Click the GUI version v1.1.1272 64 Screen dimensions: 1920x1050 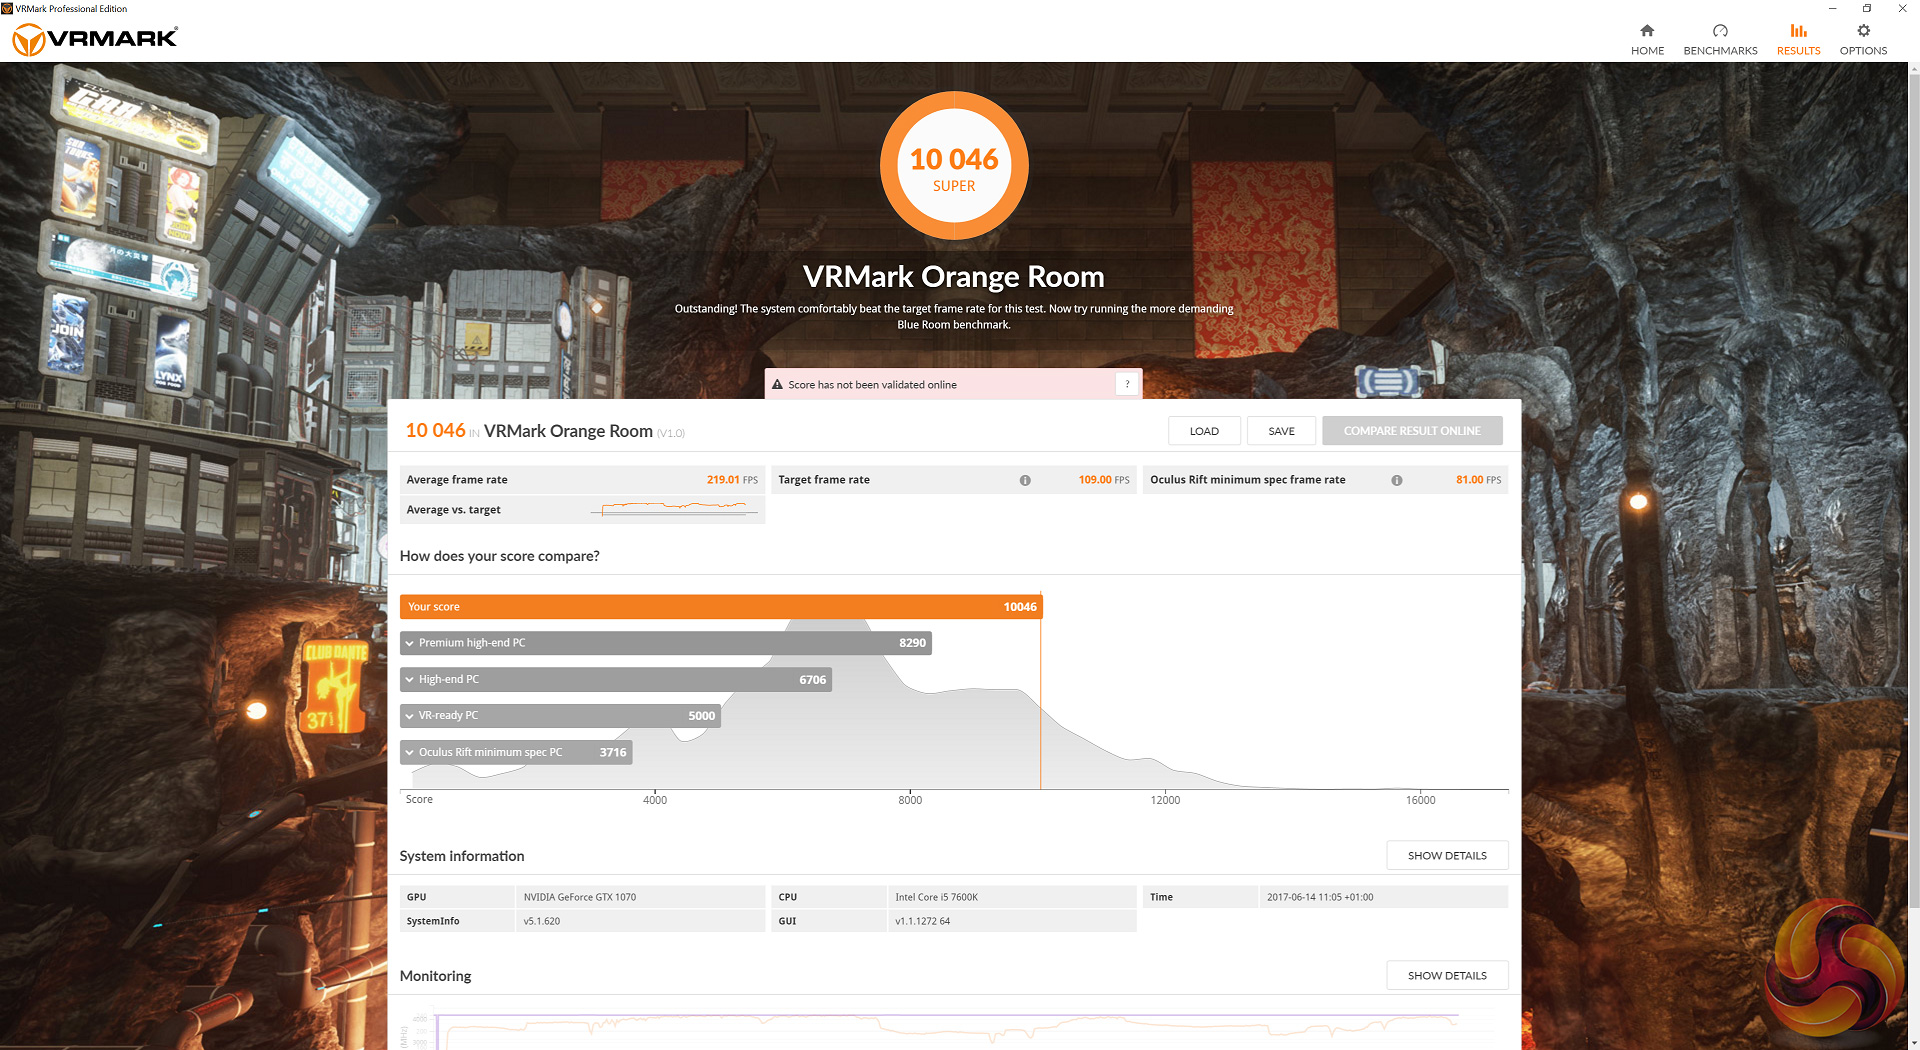(x=923, y=921)
